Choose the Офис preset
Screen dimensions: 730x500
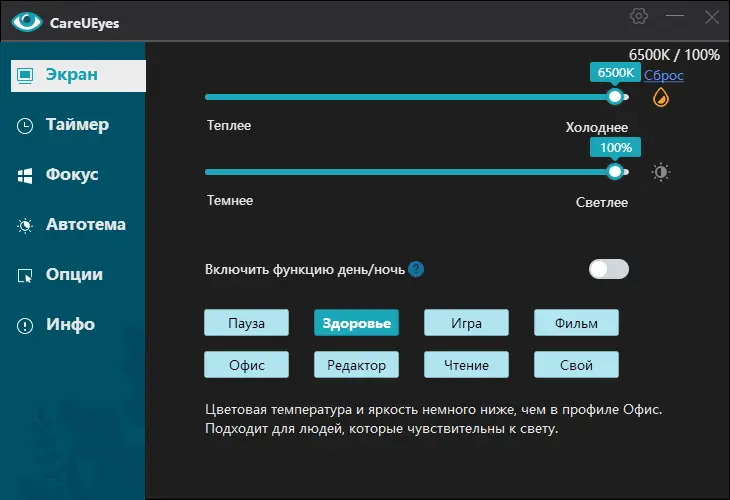pyautogui.click(x=246, y=365)
